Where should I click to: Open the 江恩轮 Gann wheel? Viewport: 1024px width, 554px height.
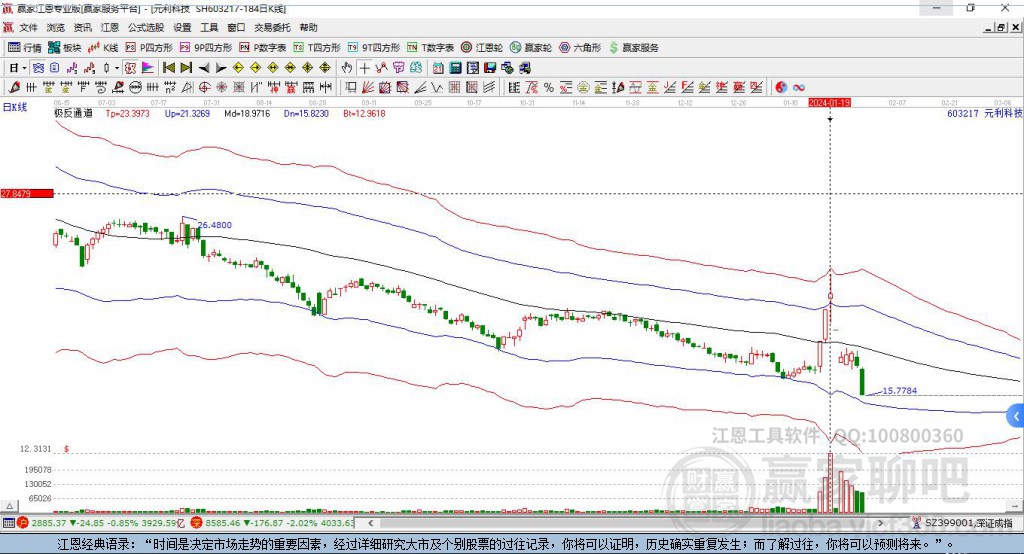point(482,48)
